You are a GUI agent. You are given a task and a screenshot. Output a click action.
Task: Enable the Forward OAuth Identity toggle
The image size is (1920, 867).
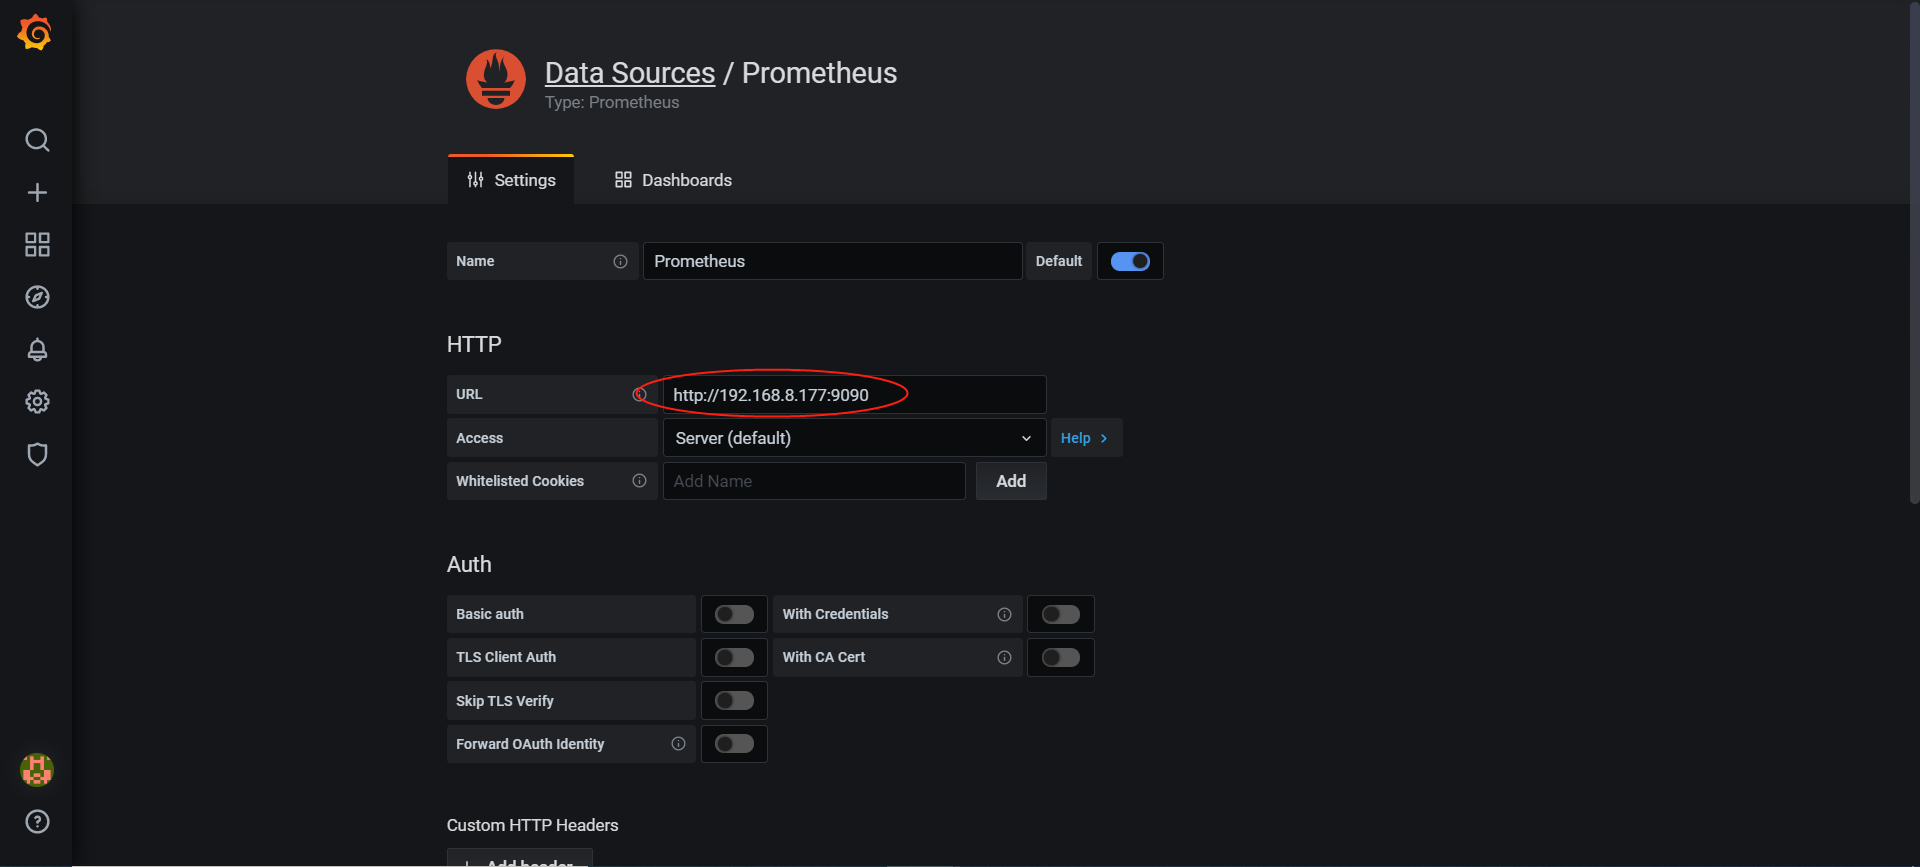pos(734,744)
